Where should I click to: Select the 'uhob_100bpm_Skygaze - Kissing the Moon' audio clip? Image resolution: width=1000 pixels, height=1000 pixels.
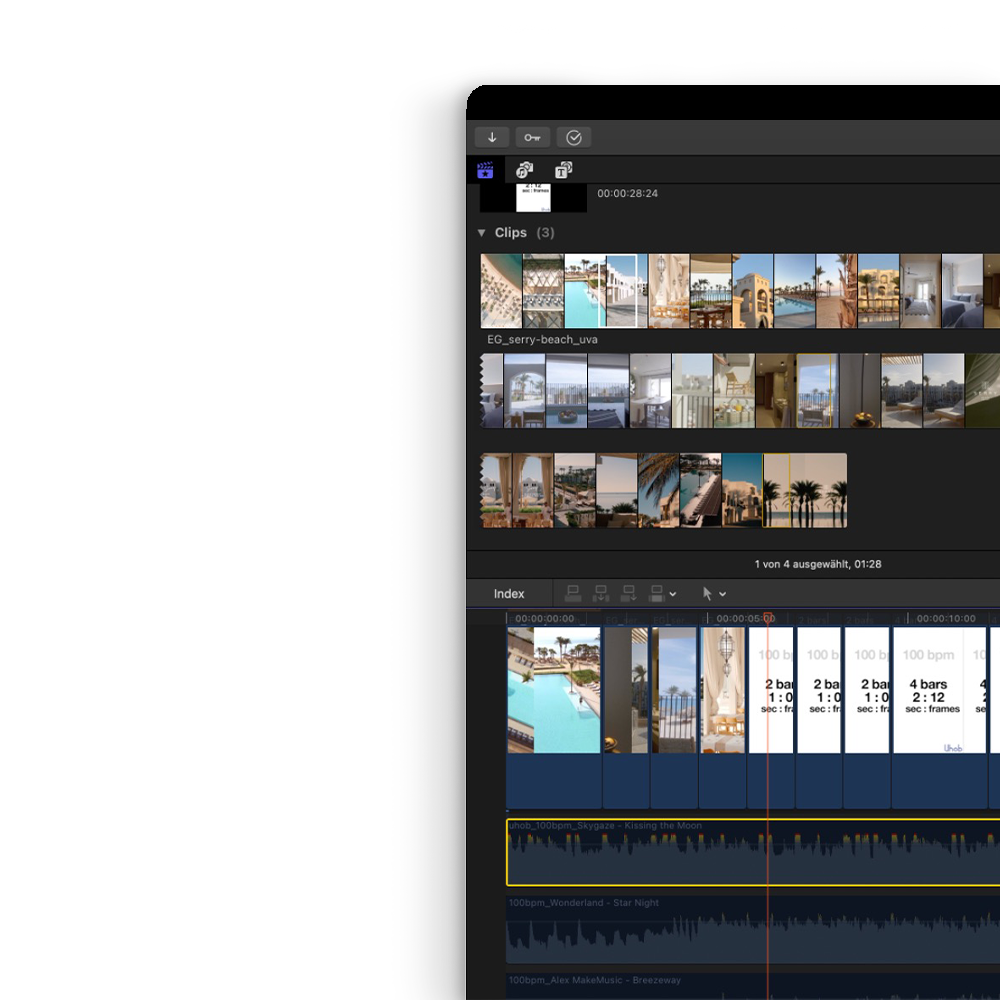click(753, 853)
